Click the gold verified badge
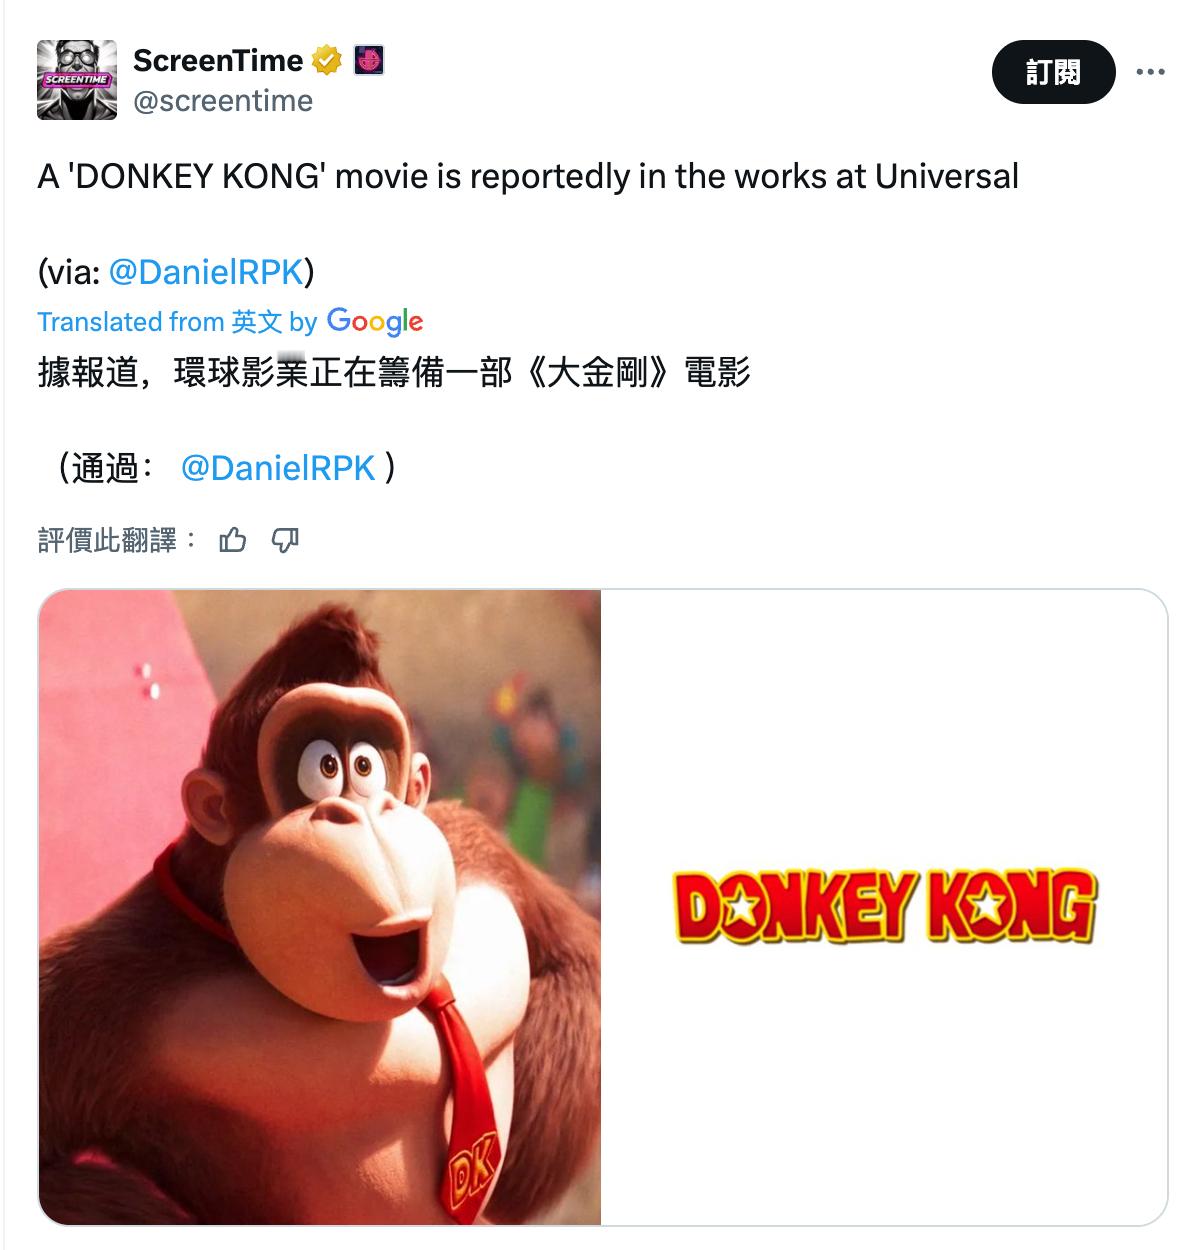Image resolution: width=1190 pixels, height=1250 pixels. point(327,61)
